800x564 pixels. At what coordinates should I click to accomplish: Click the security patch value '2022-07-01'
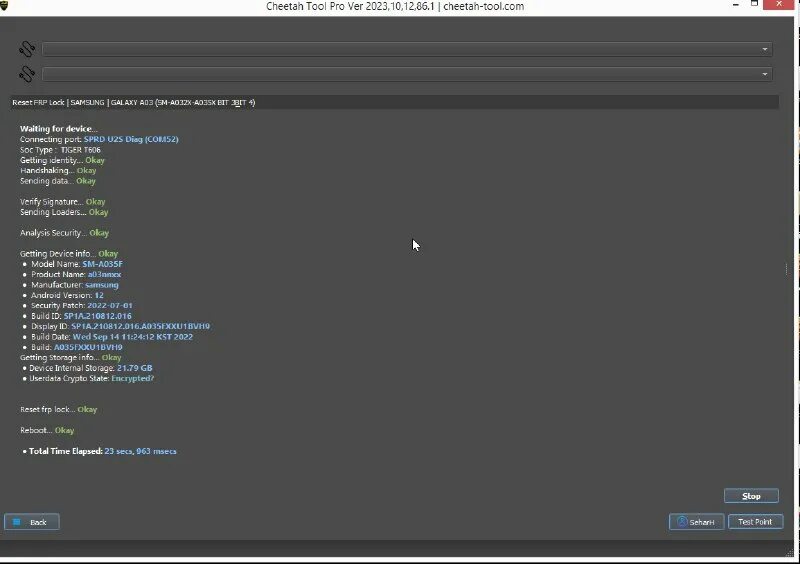point(110,305)
